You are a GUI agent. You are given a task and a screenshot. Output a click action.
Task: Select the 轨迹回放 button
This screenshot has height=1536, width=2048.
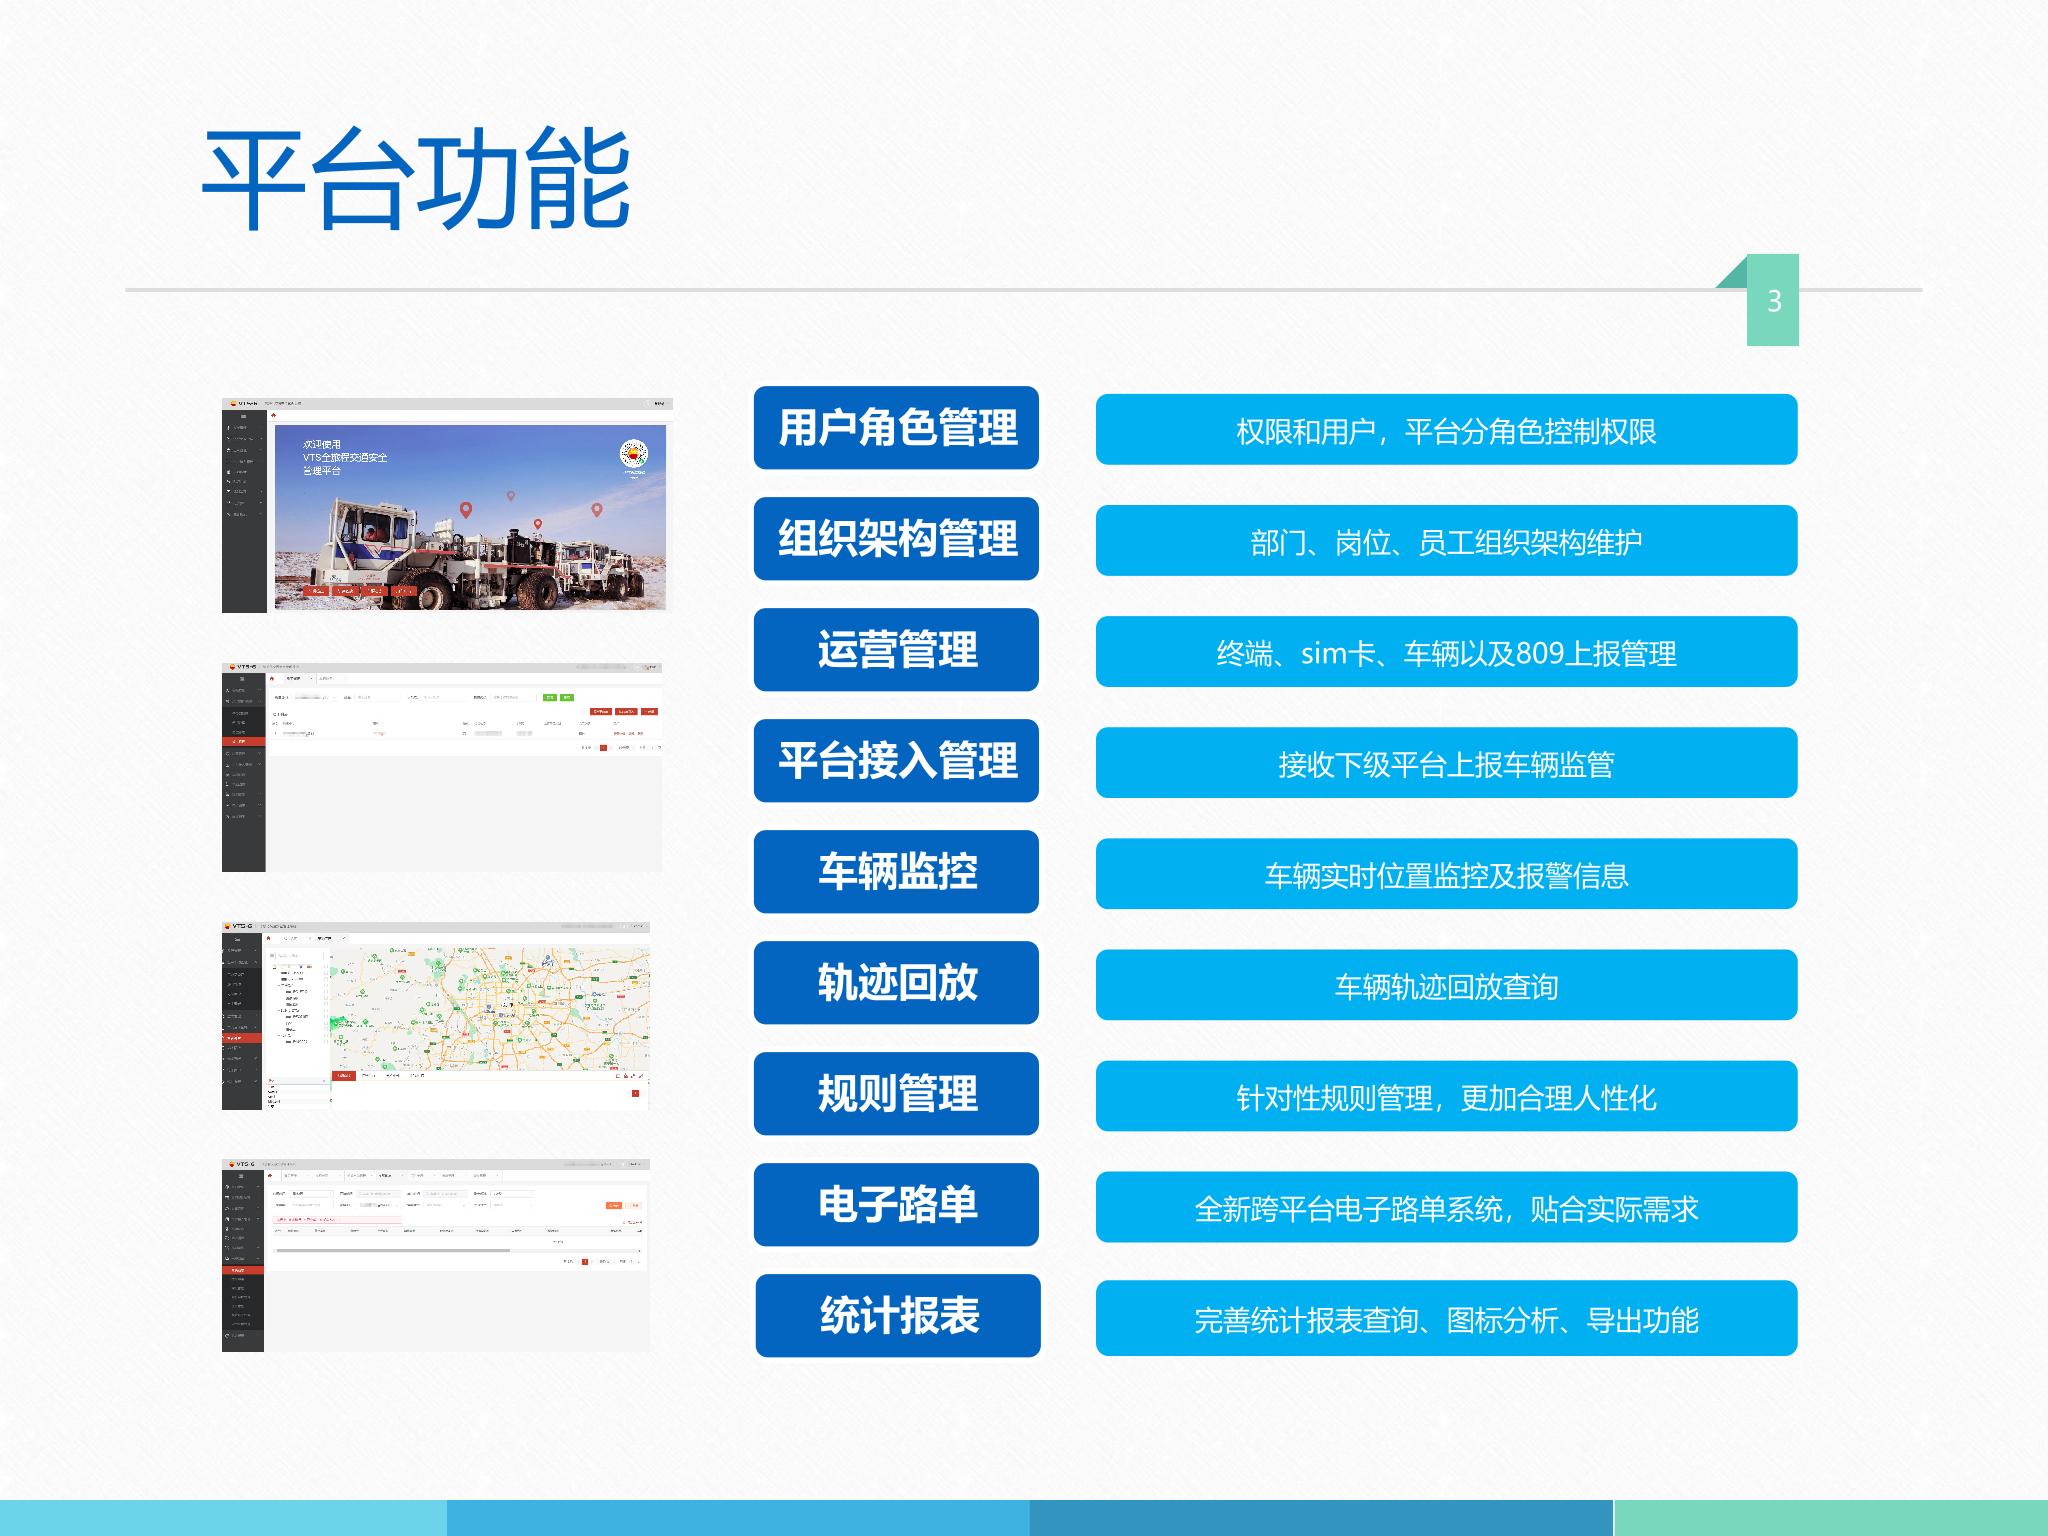[896, 982]
